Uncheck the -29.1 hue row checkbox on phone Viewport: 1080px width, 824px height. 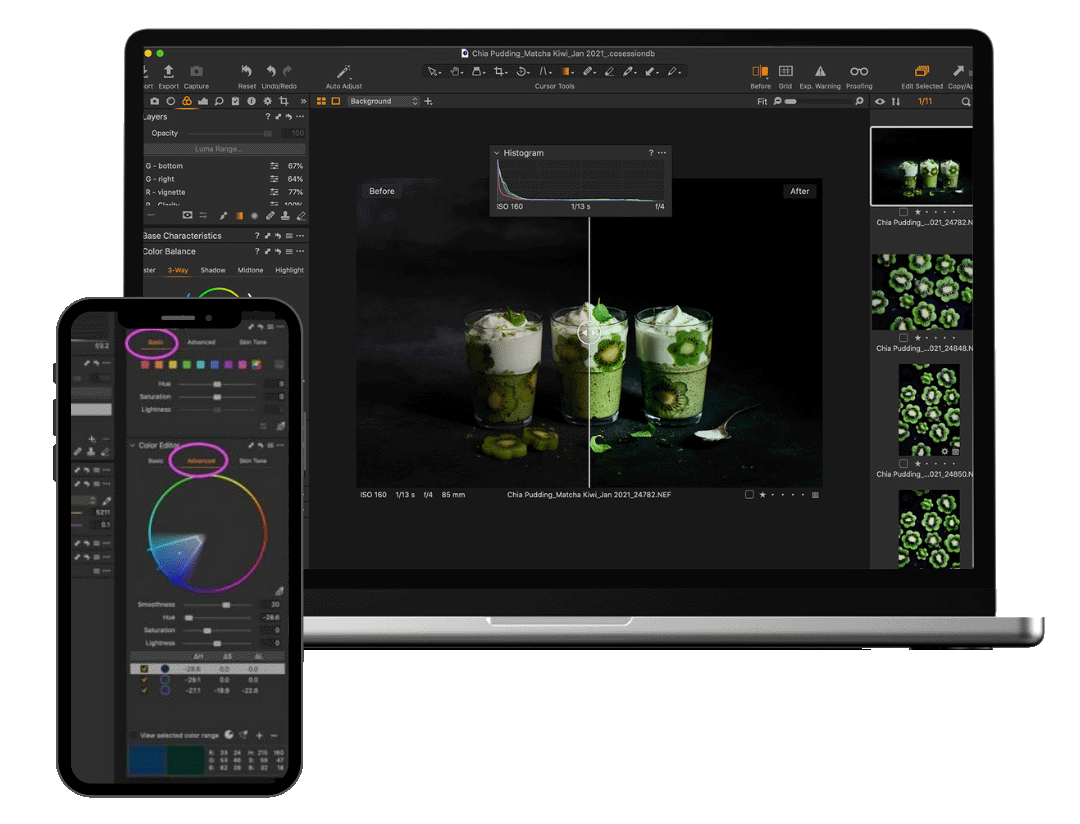(144, 679)
